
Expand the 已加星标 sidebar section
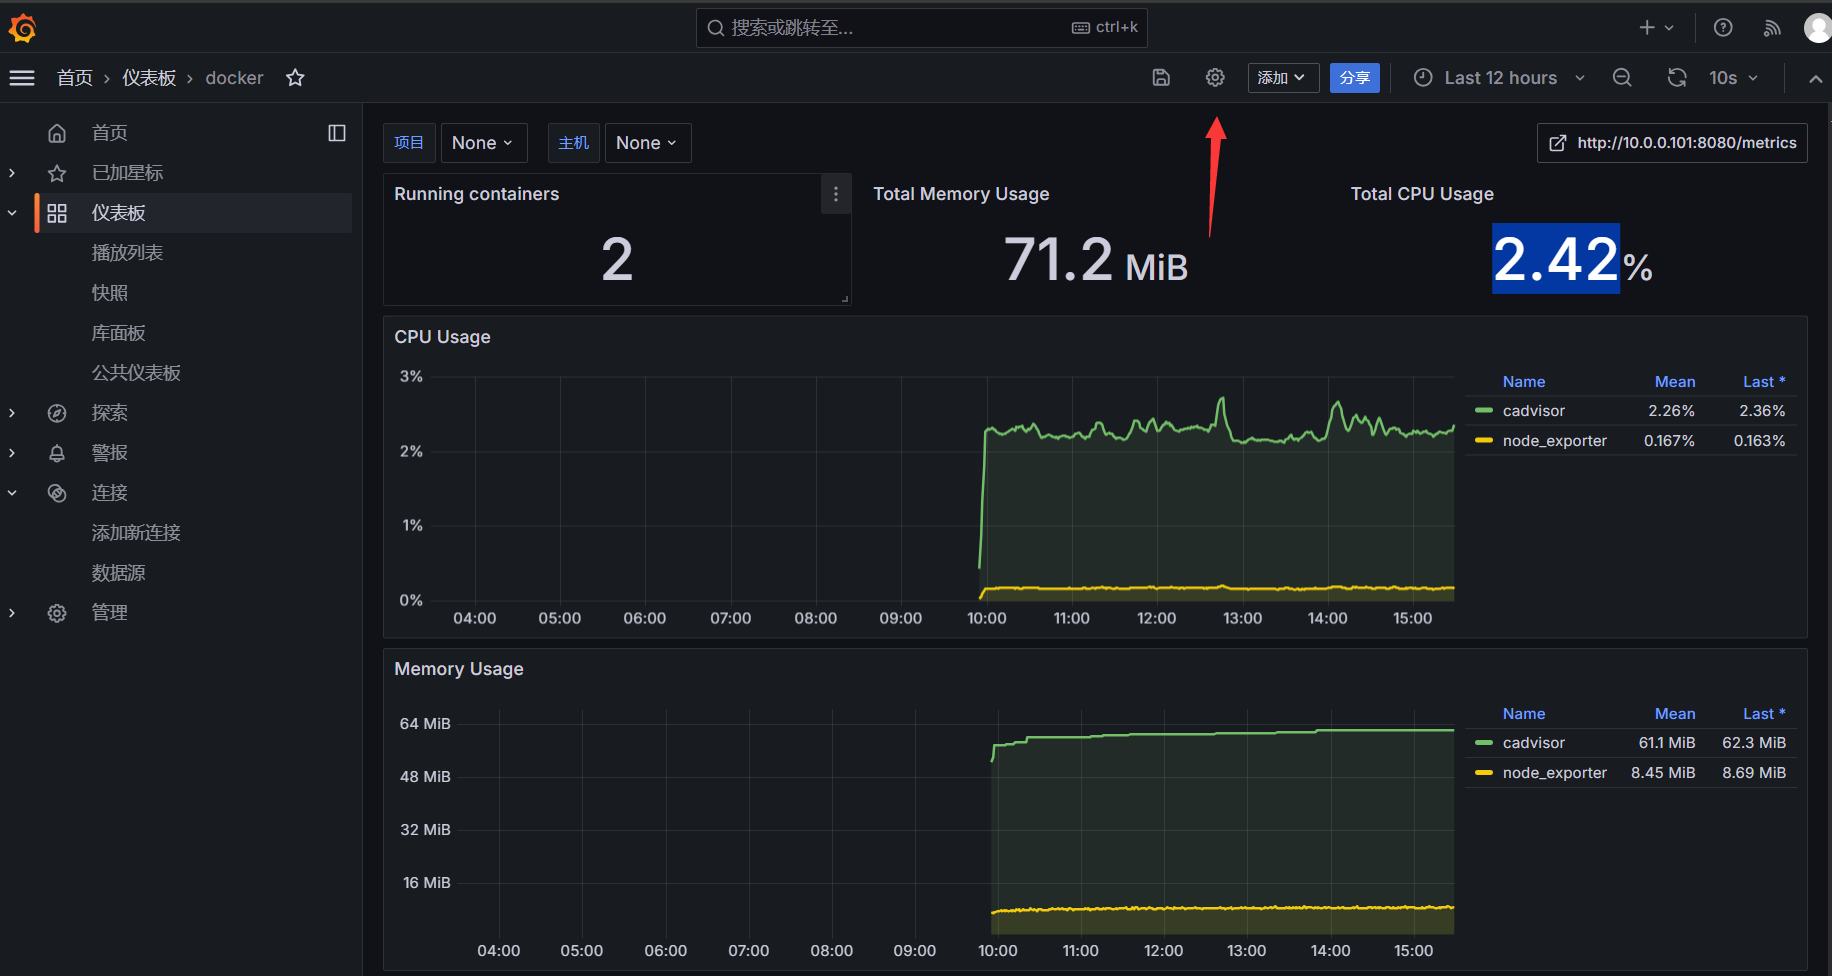(12, 173)
